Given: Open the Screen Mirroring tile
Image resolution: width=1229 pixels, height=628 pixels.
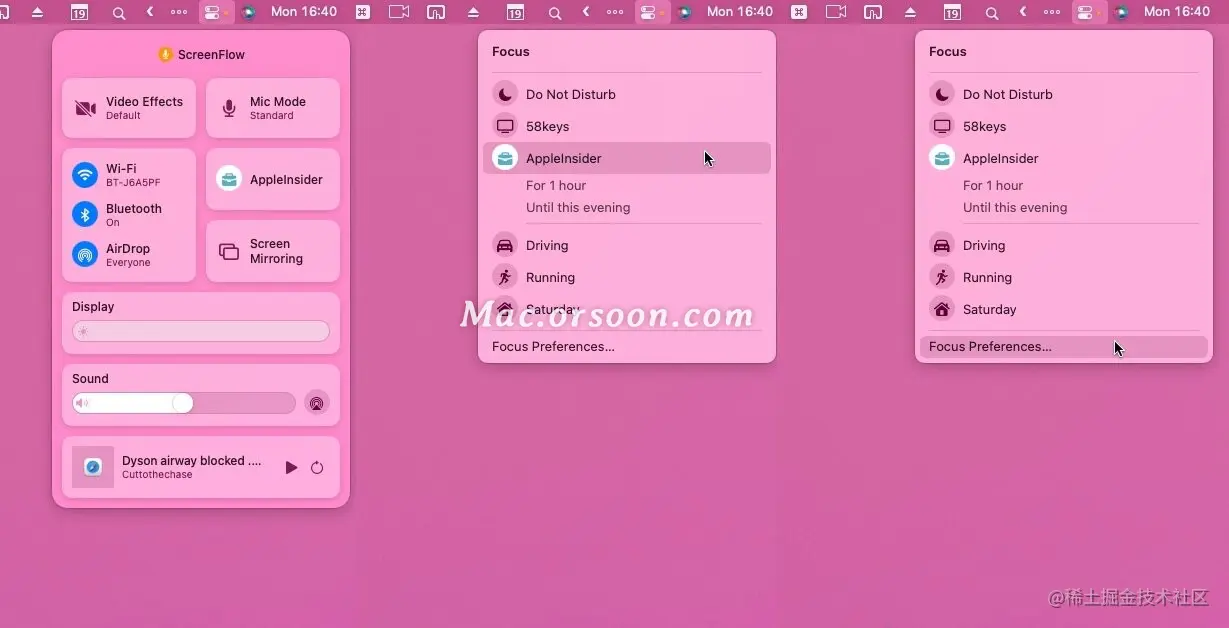Looking at the screenshot, I should [272, 251].
